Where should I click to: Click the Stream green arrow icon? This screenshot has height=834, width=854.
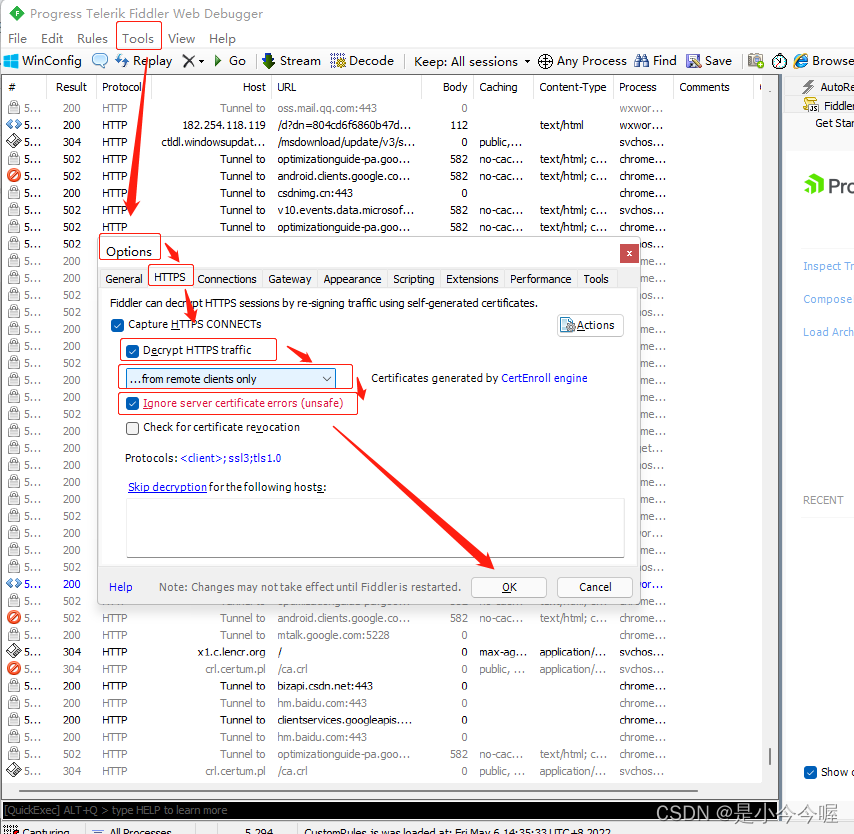[x=268, y=61]
